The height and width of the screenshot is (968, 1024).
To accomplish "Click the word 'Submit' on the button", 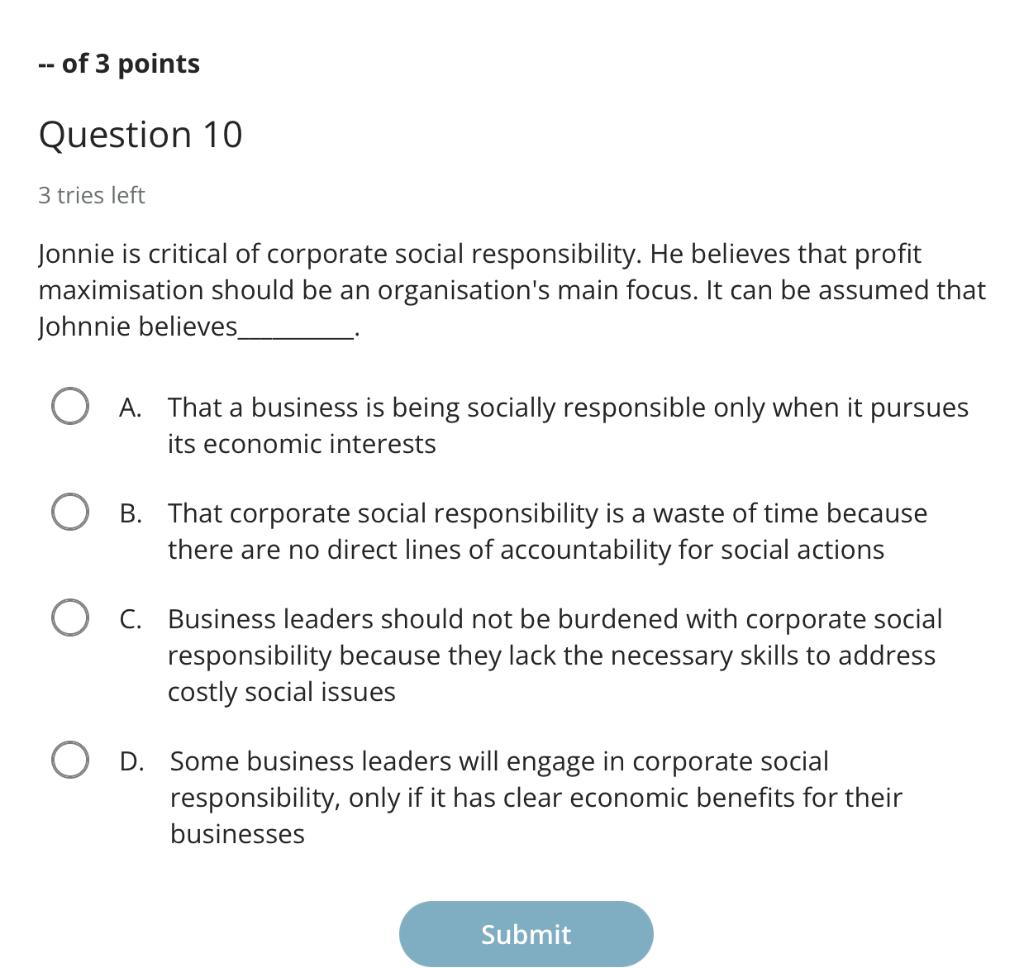I will [x=526, y=933].
